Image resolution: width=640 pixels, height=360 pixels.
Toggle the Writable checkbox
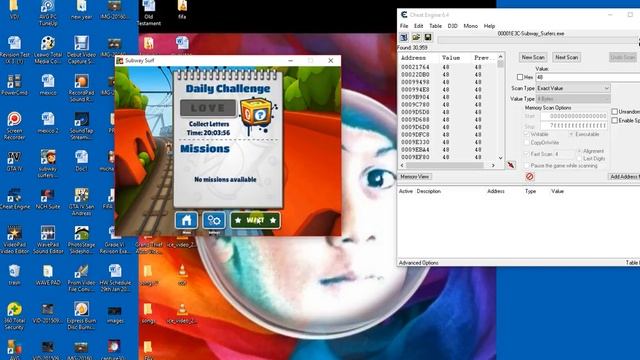[527, 134]
